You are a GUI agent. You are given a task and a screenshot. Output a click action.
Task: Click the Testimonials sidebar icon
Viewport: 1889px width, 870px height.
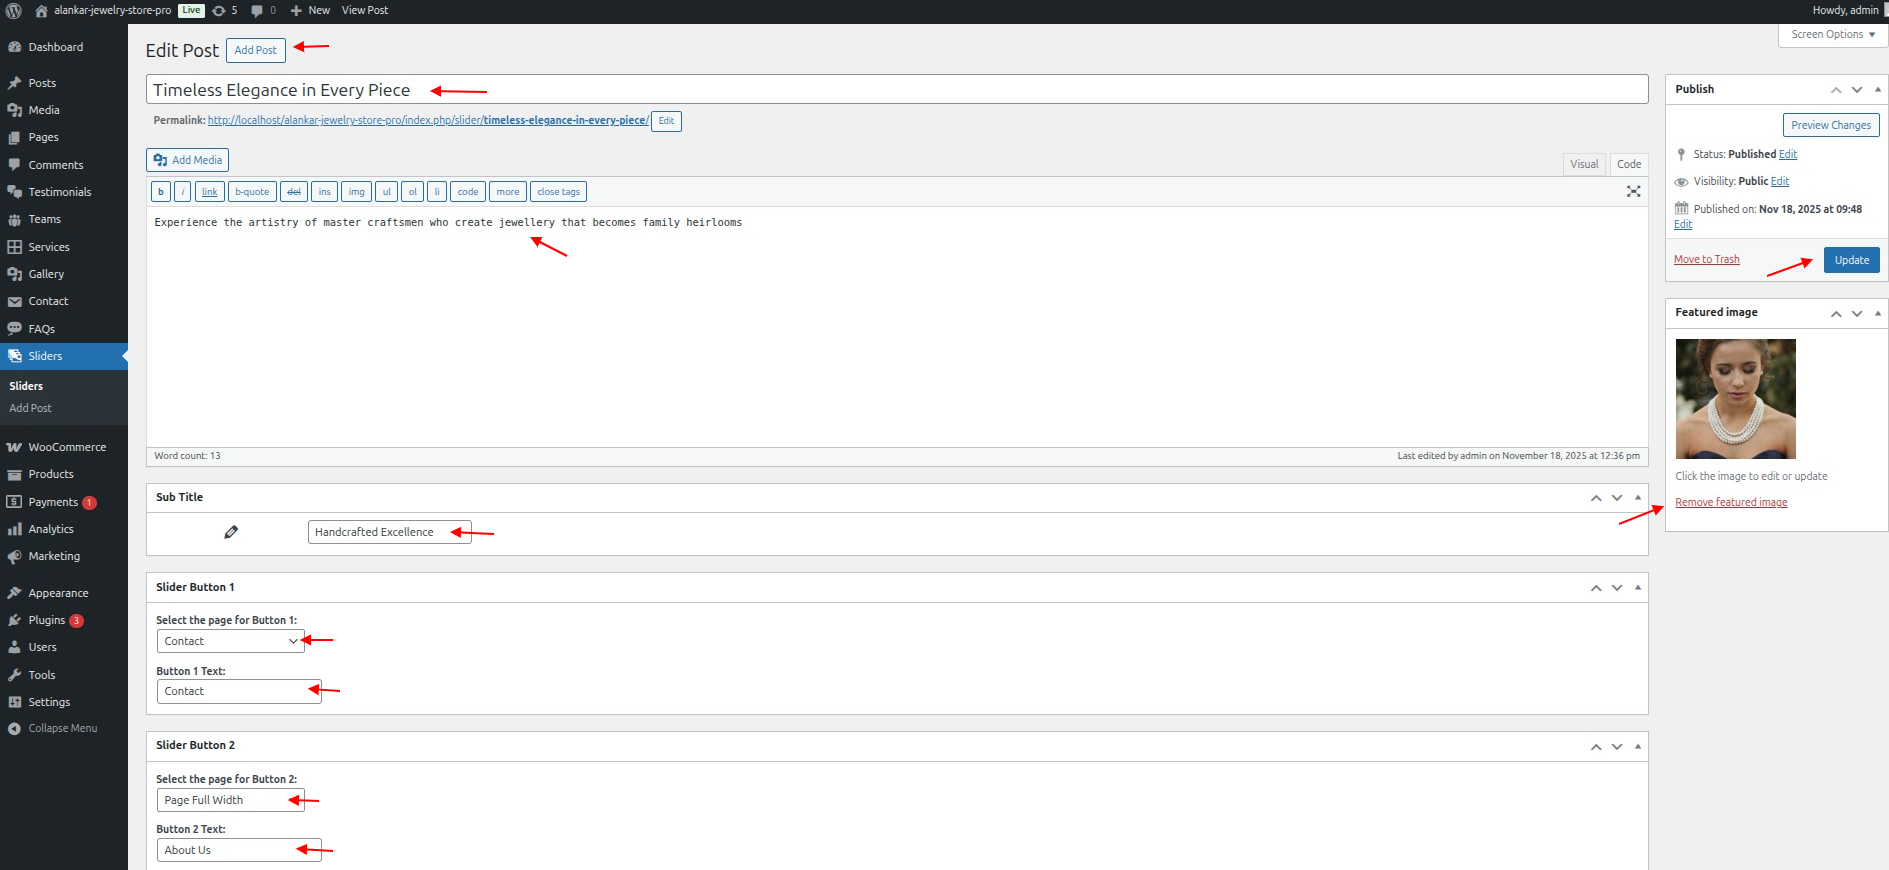tap(14, 192)
